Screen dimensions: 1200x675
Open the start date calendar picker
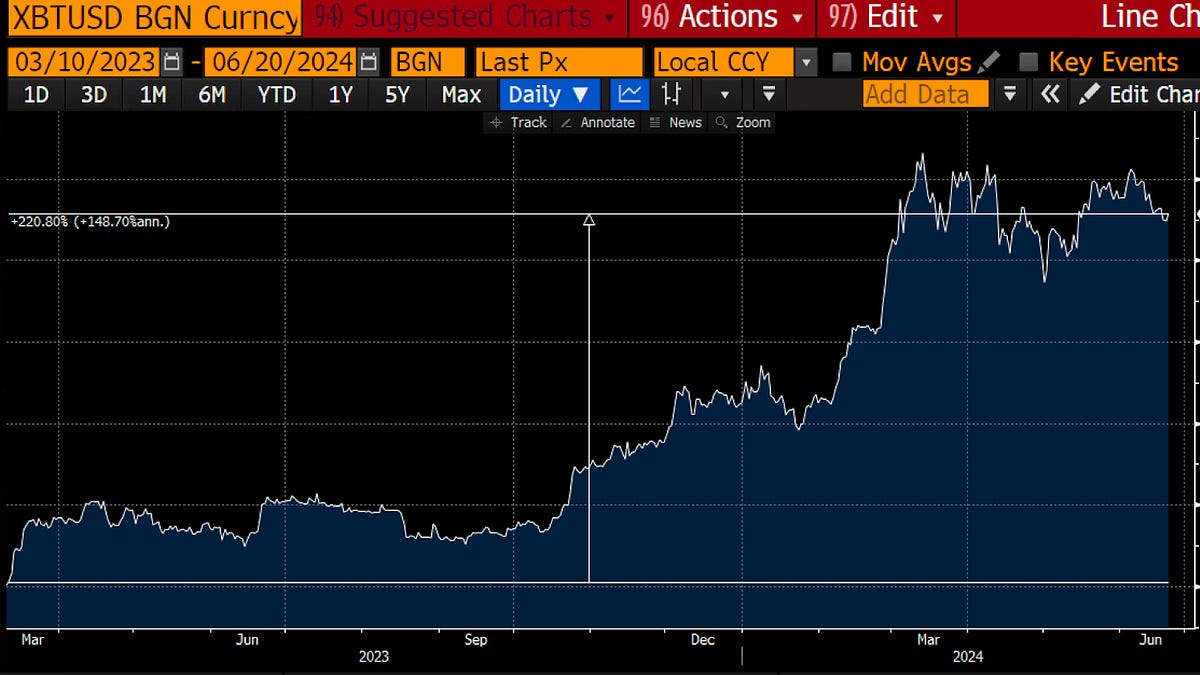pyautogui.click(x=172, y=62)
